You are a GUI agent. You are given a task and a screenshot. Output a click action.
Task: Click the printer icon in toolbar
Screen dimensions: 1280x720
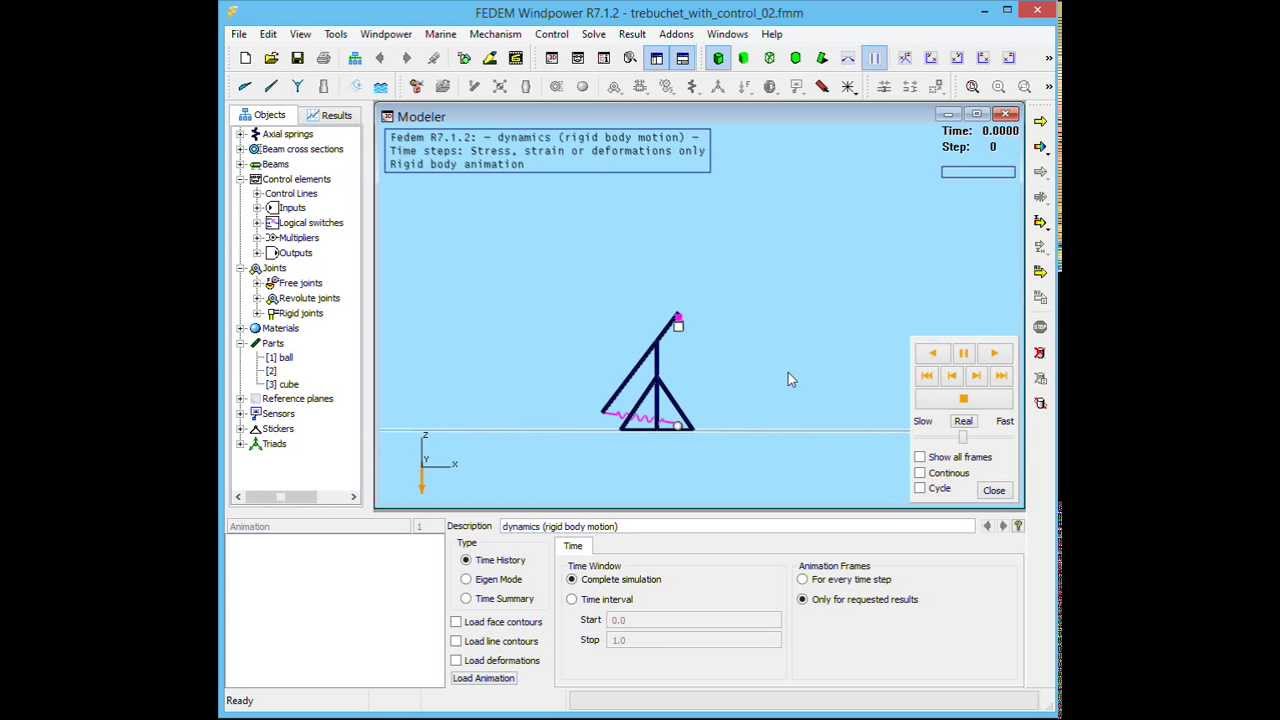tap(323, 58)
